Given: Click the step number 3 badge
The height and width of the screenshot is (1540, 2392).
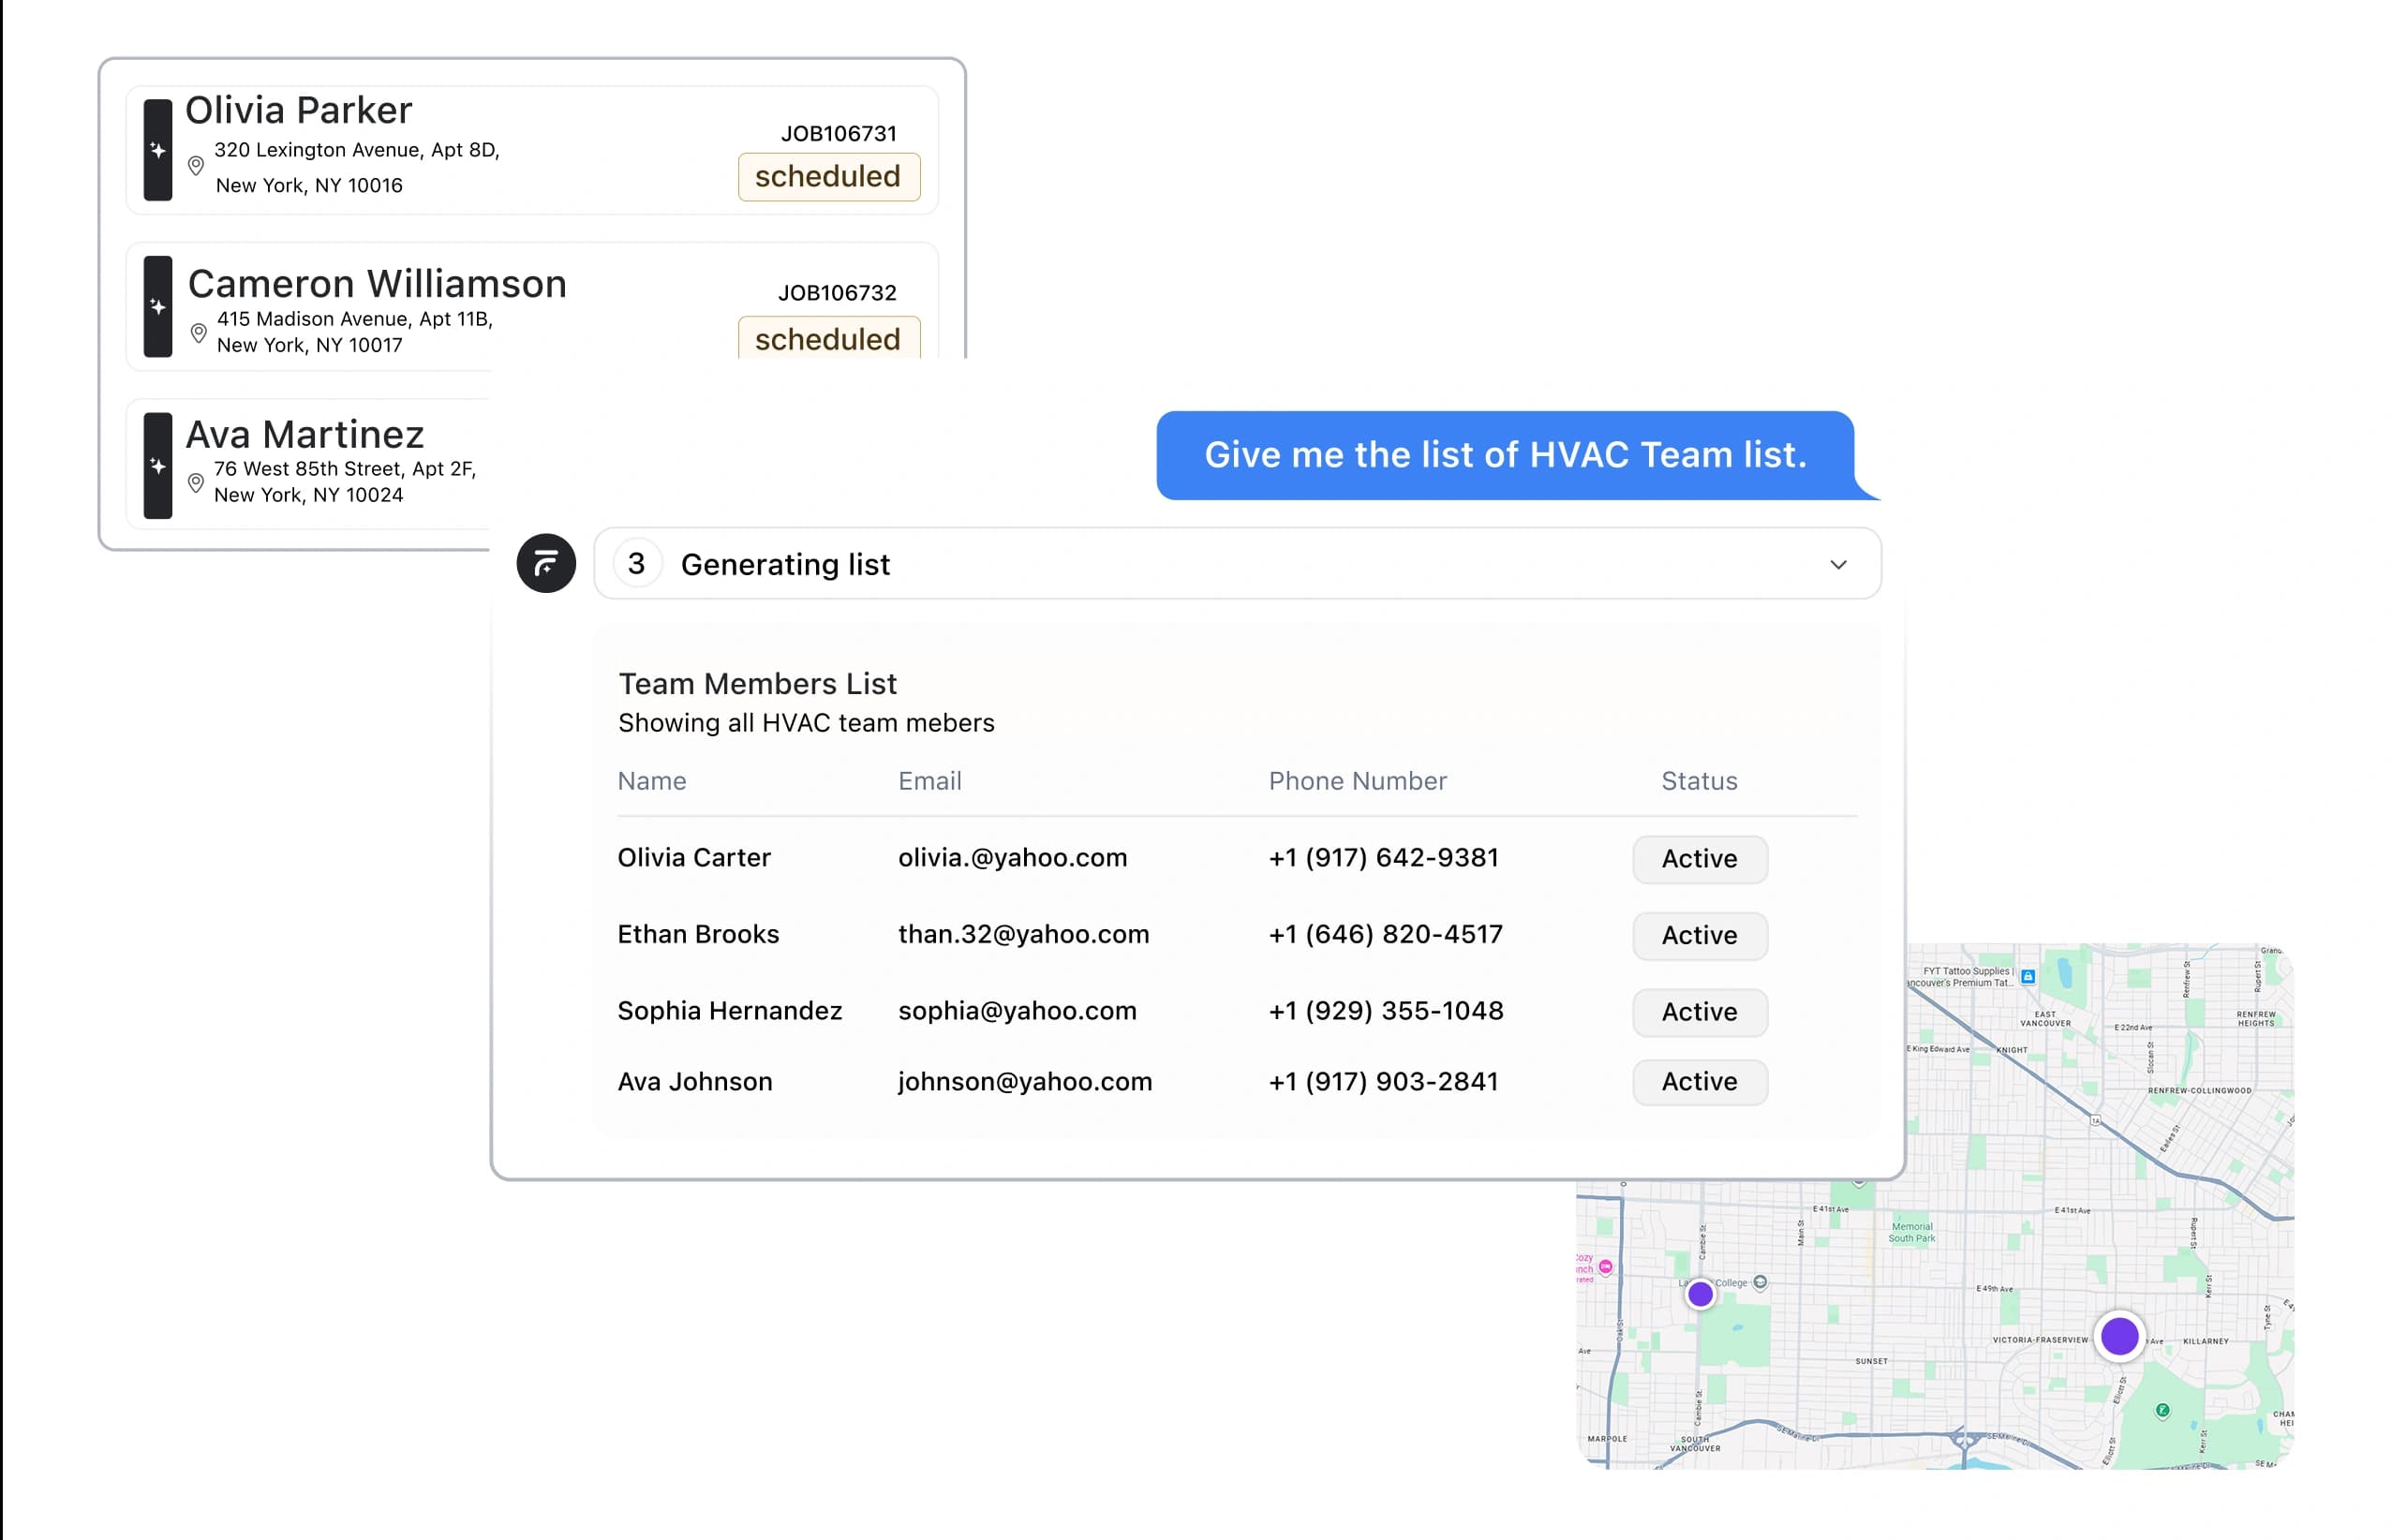Looking at the screenshot, I should pyautogui.click(x=637, y=564).
